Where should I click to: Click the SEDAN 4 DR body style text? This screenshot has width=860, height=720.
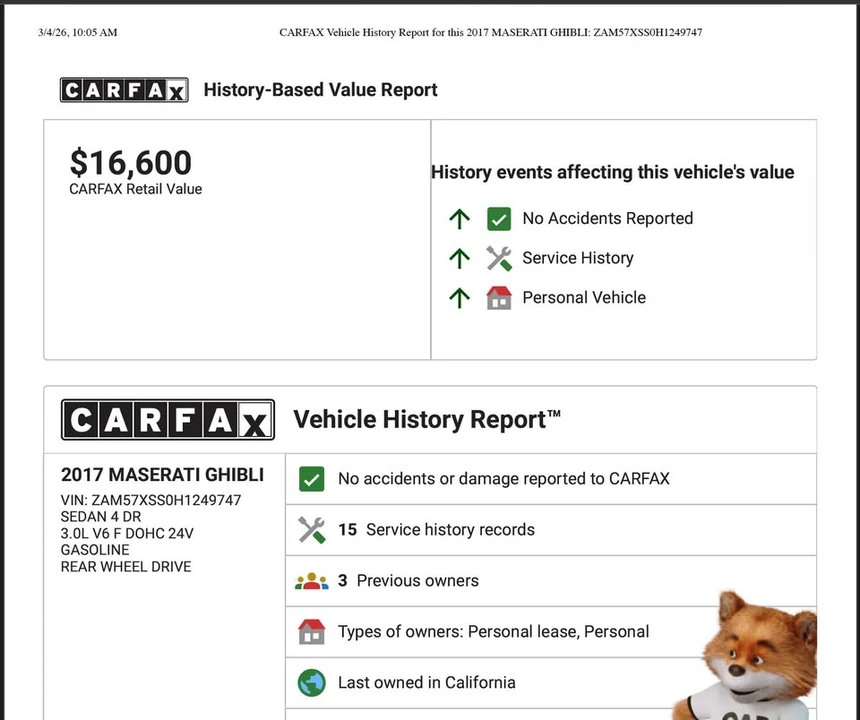click(x=101, y=517)
